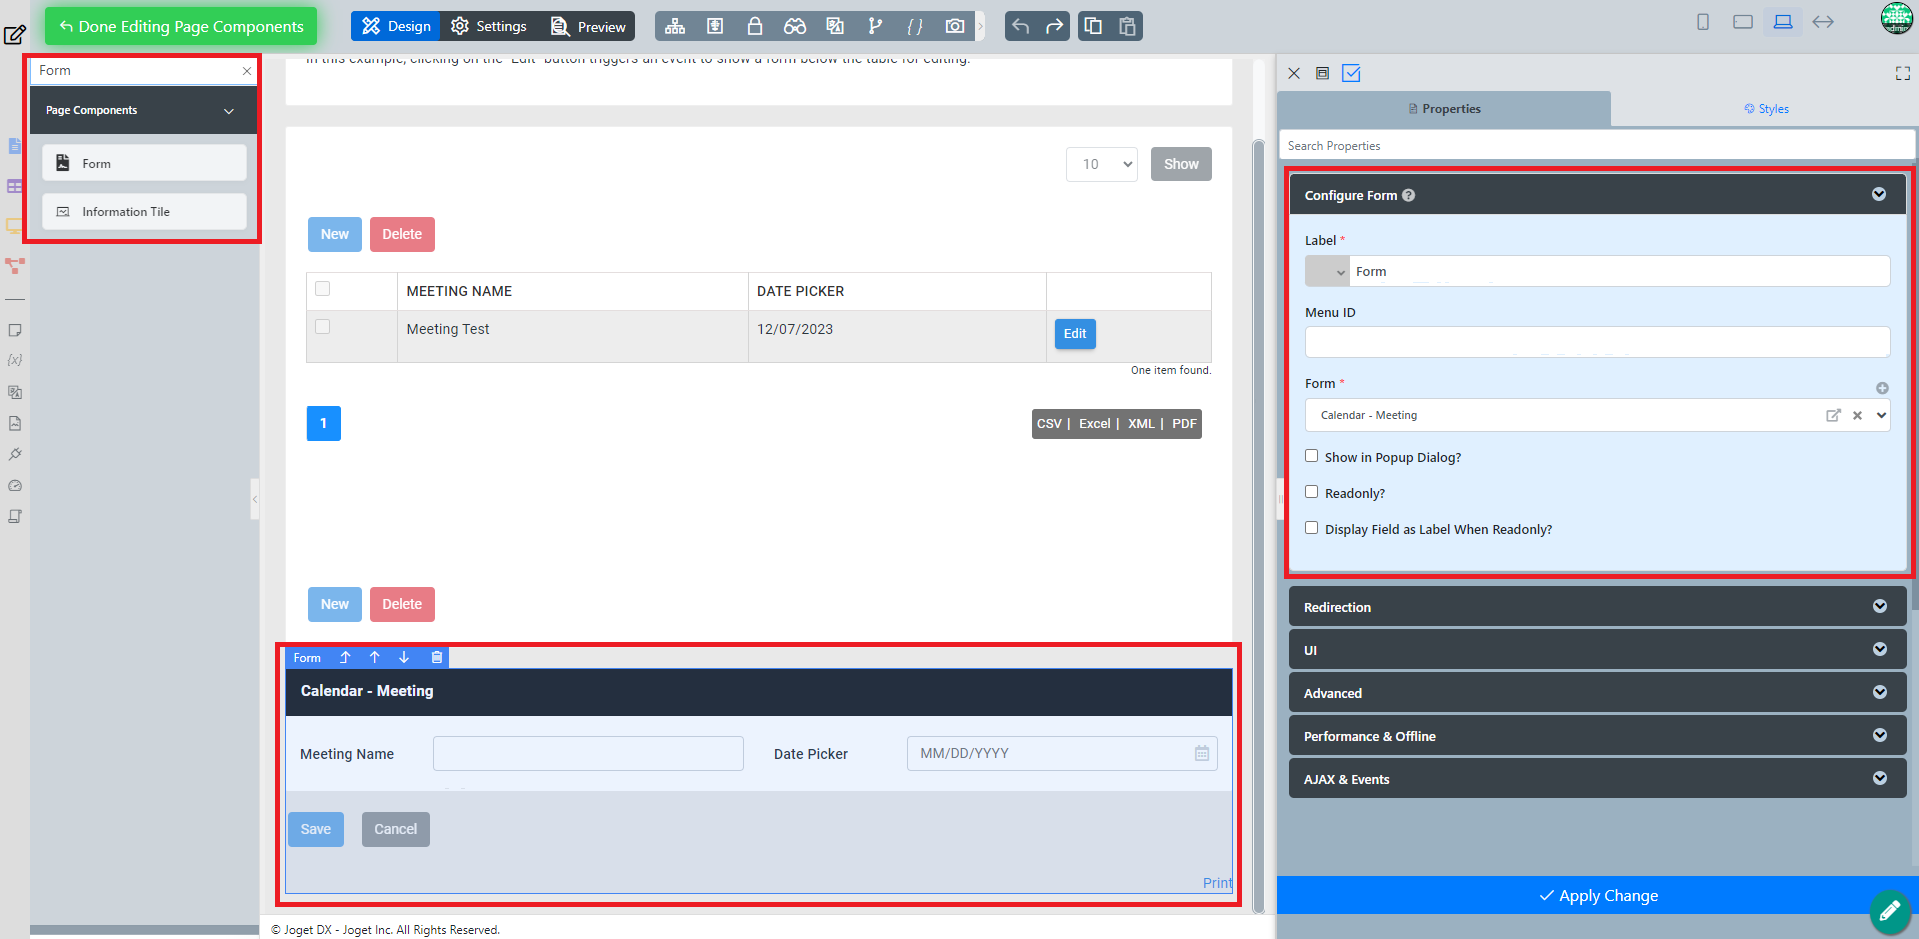Screen dimensions: 1919x939
Task: Click the calendar icon in Date Picker
Action: (x=1201, y=753)
